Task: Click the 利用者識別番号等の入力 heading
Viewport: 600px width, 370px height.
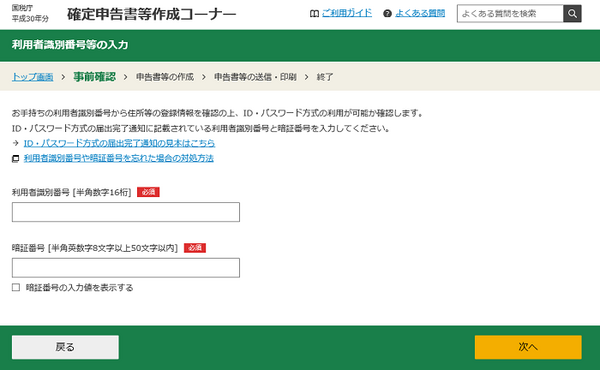Action: [x=70, y=45]
